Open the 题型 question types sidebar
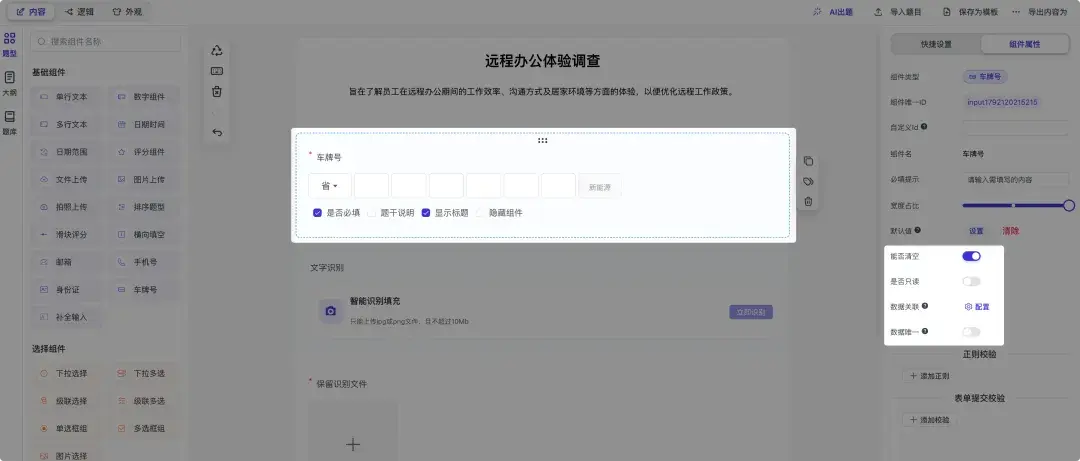 click(x=10, y=44)
